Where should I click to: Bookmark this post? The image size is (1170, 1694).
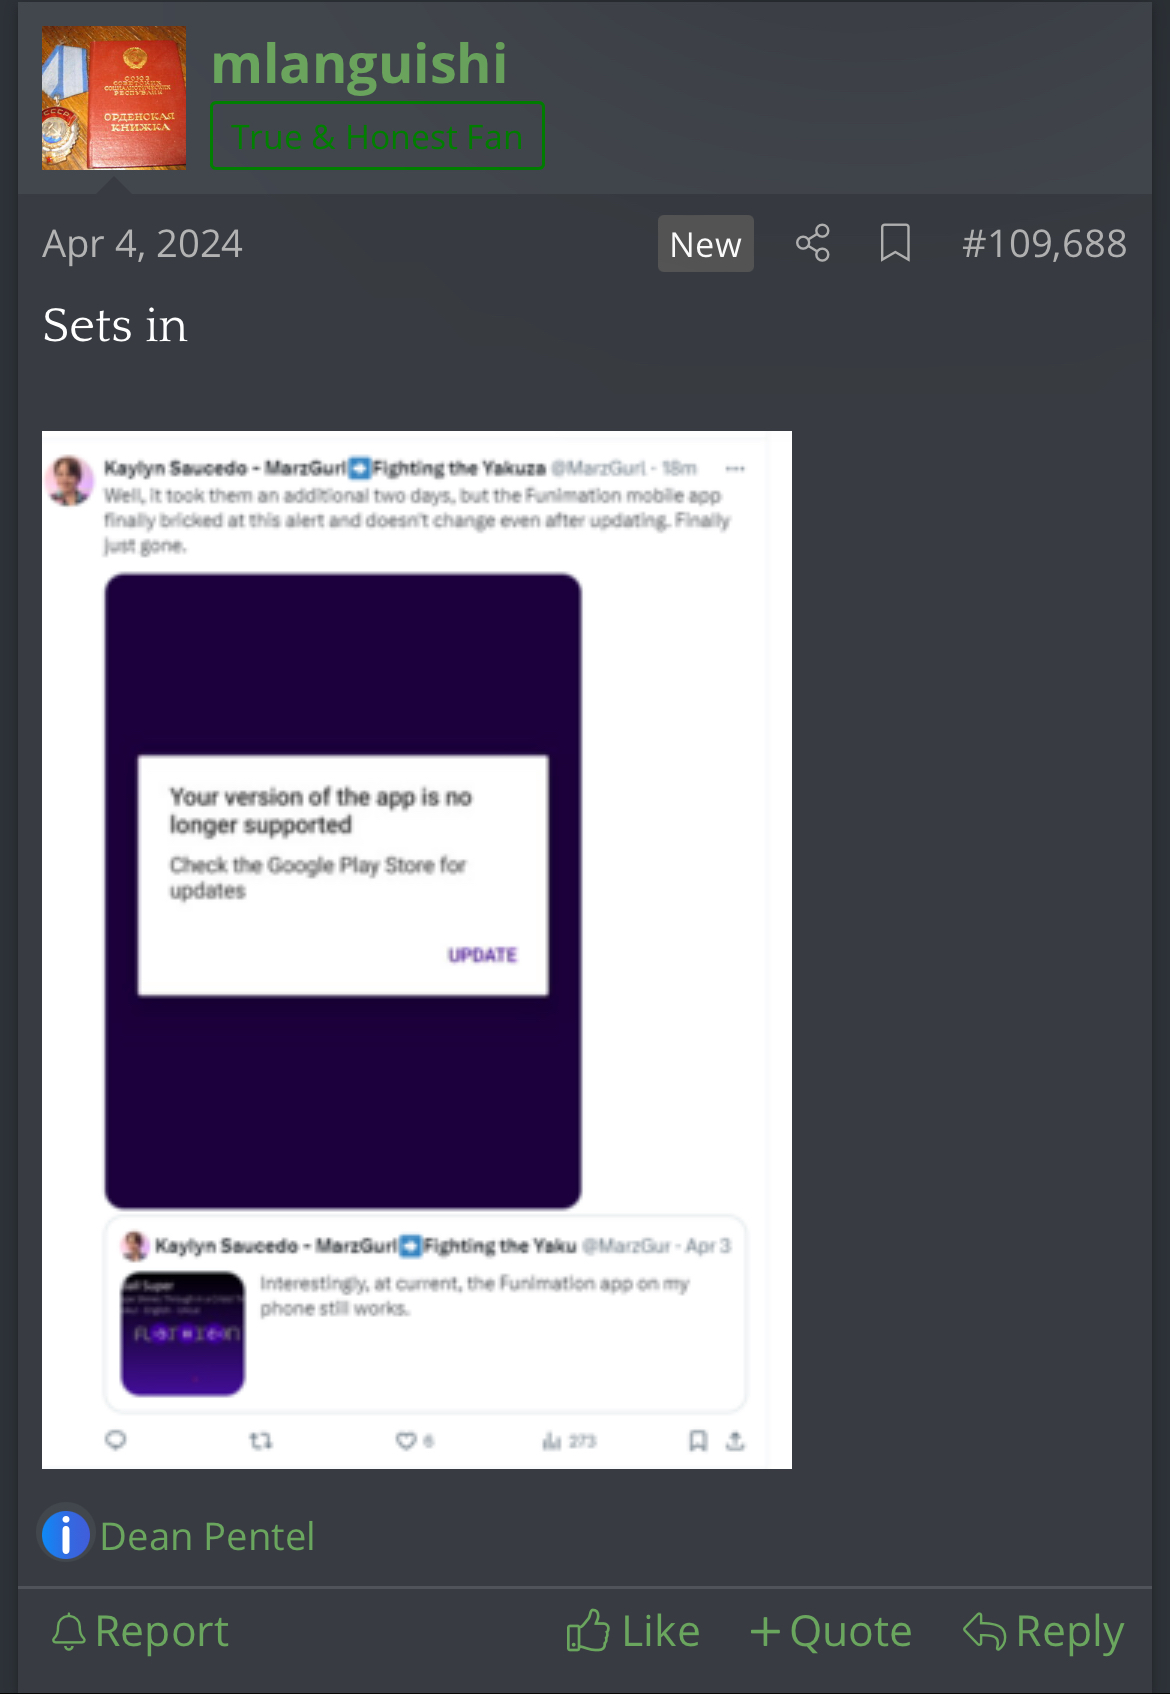[x=895, y=243]
